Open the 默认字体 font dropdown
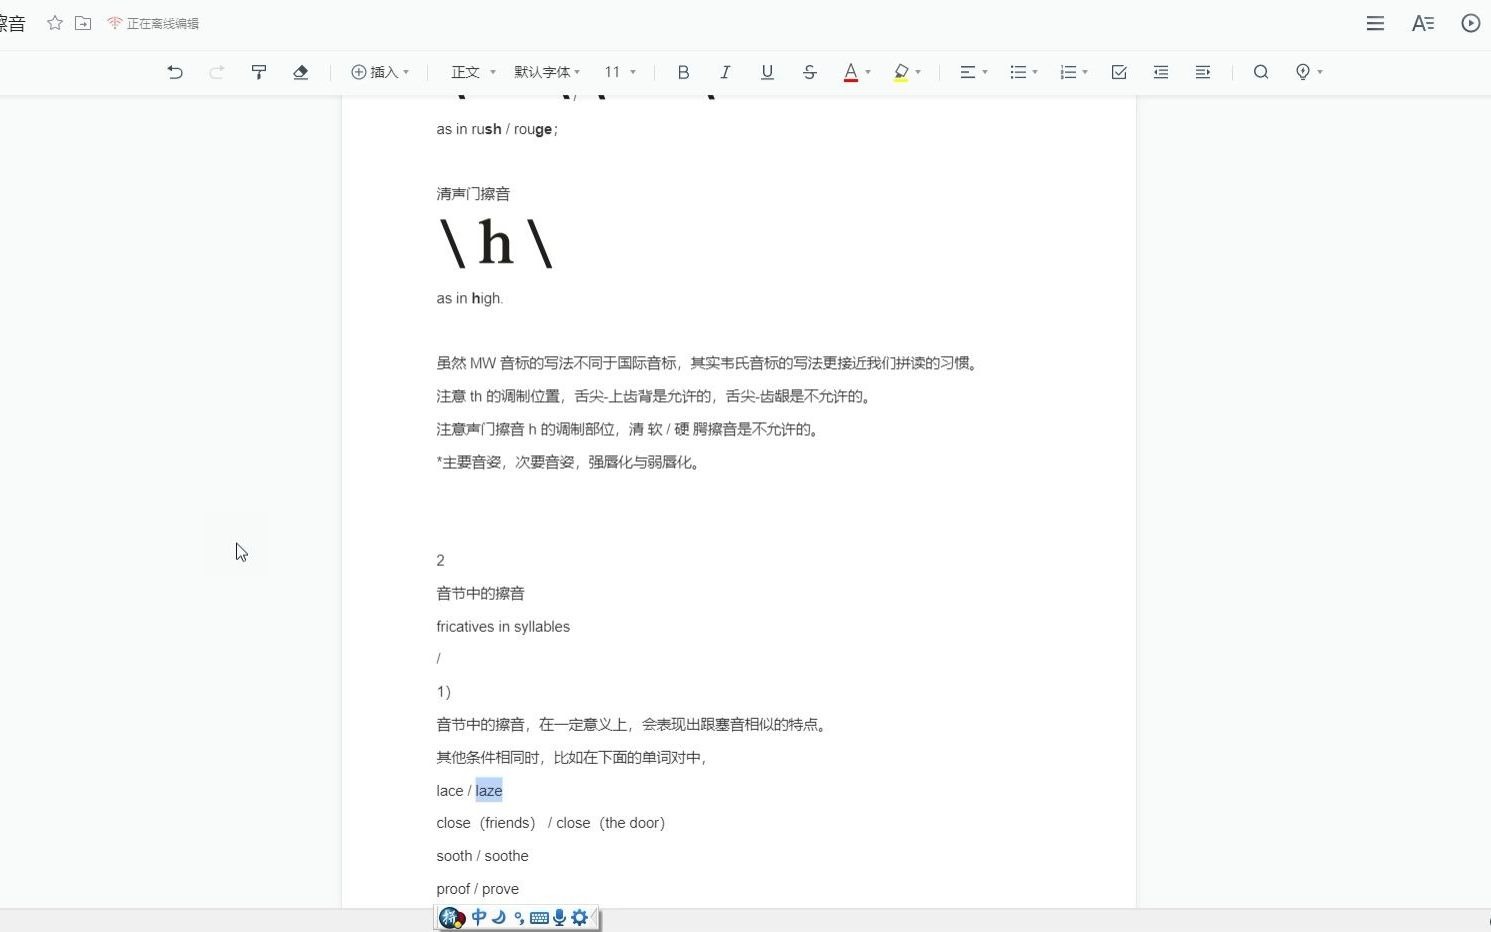 click(x=547, y=72)
